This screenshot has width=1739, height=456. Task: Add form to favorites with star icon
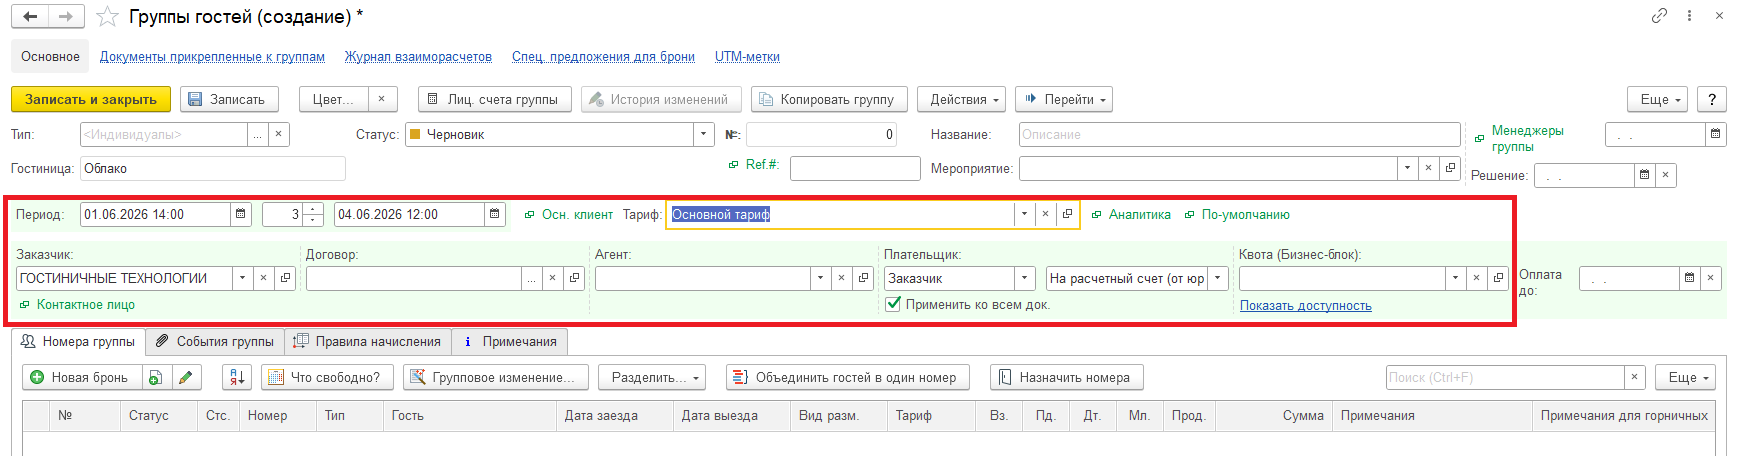[x=107, y=17]
